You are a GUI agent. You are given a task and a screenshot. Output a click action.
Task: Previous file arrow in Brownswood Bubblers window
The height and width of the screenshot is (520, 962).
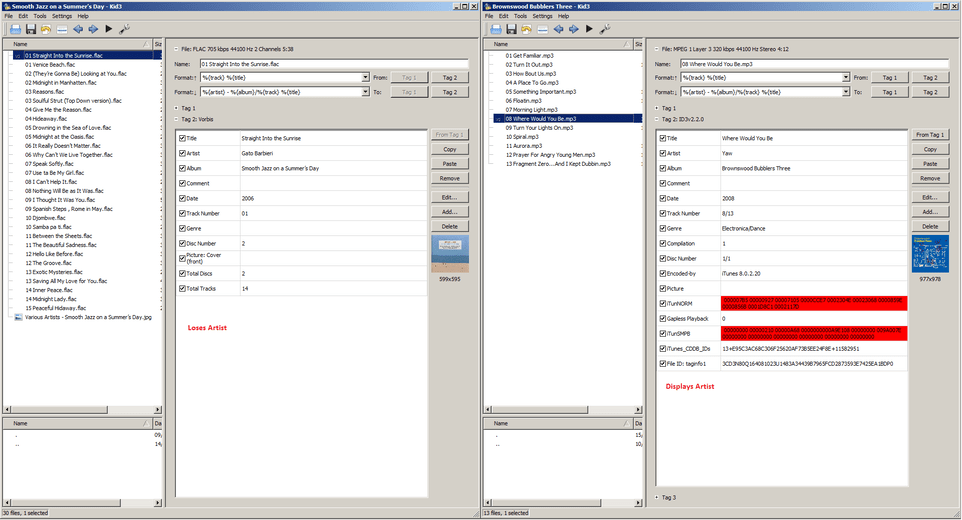click(558, 29)
